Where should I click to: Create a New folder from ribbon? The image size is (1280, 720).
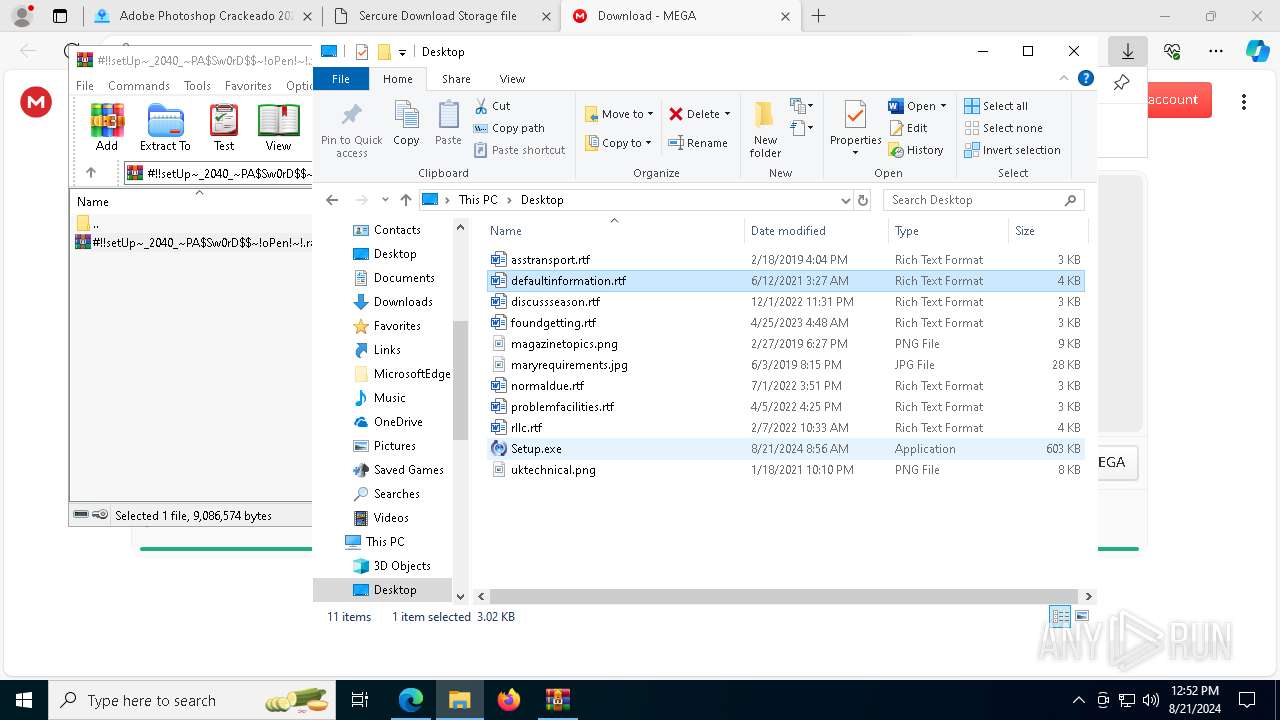tap(765, 129)
